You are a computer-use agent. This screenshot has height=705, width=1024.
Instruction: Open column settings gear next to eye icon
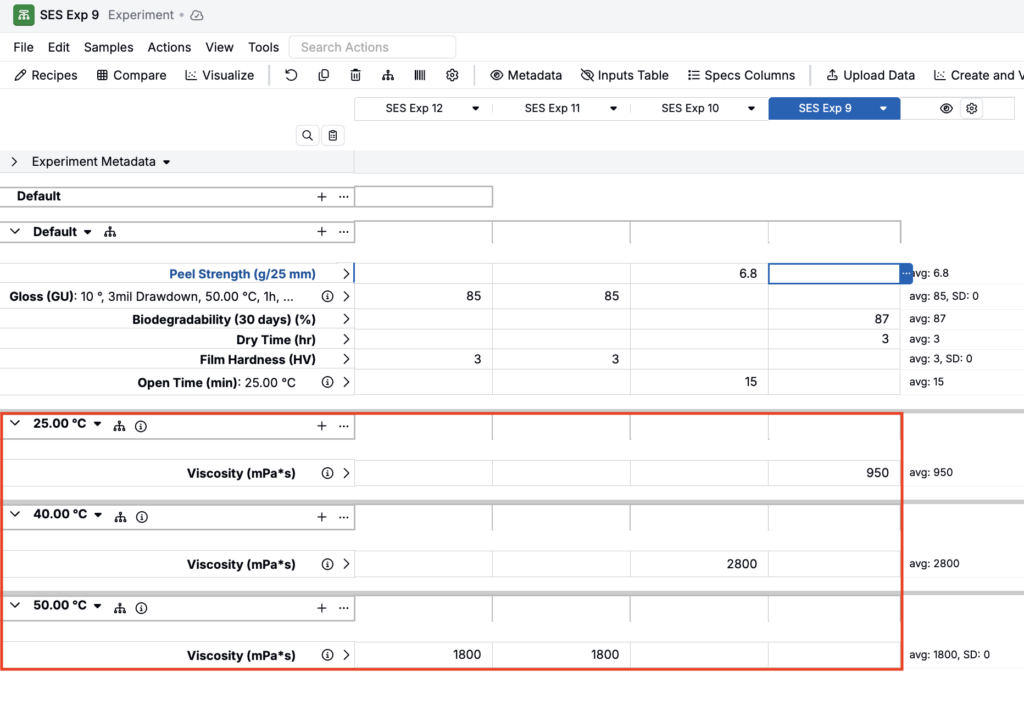[x=972, y=108]
